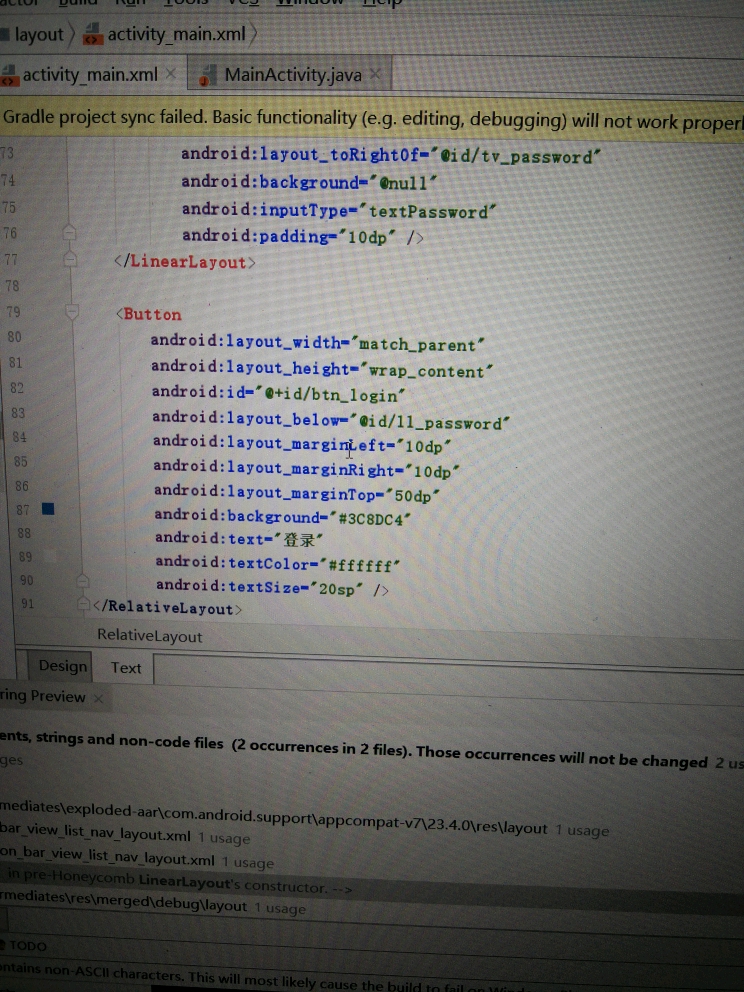The width and height of the screenshot is (744, 992).
Task: Collapse the RelativeLayout fold marker at line 91
Action: click(83, 604)
